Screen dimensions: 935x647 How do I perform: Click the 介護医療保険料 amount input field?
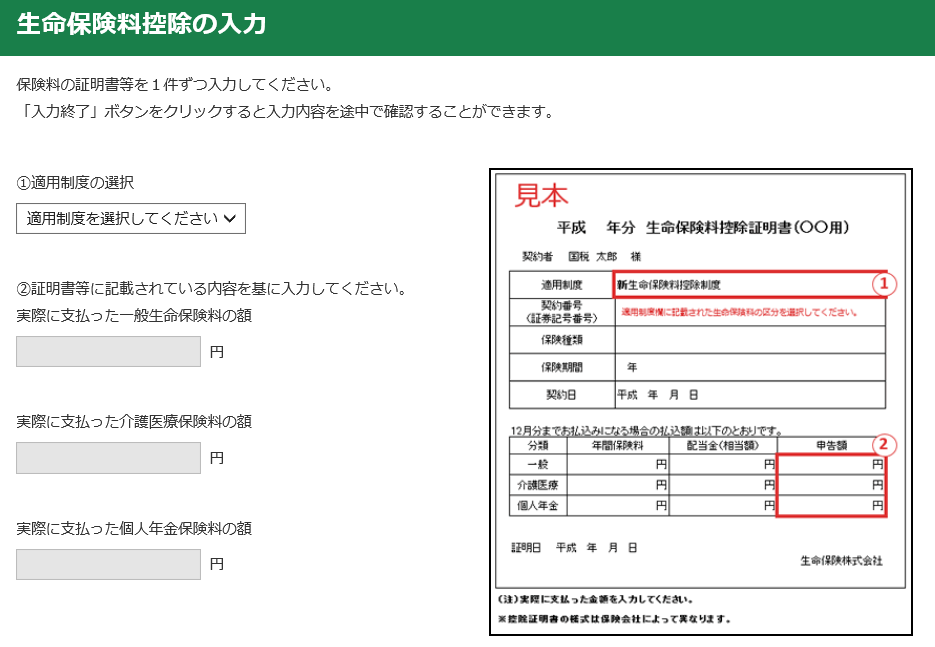(x=107, y=457)
